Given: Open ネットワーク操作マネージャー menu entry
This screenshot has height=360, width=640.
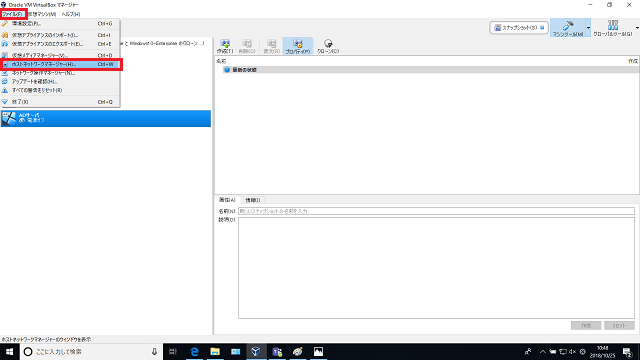Looking at the screenshot, I should click(60, 73).
